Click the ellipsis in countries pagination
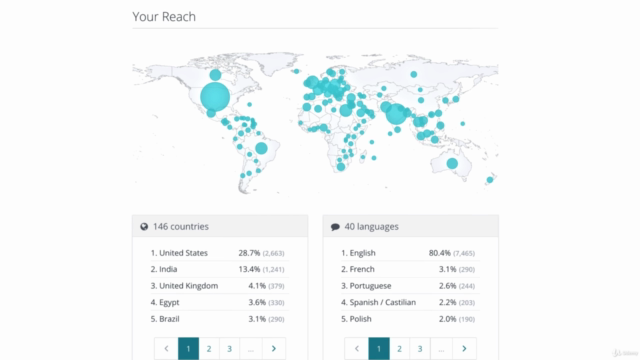The image size is (640, 360). [251, 349]
